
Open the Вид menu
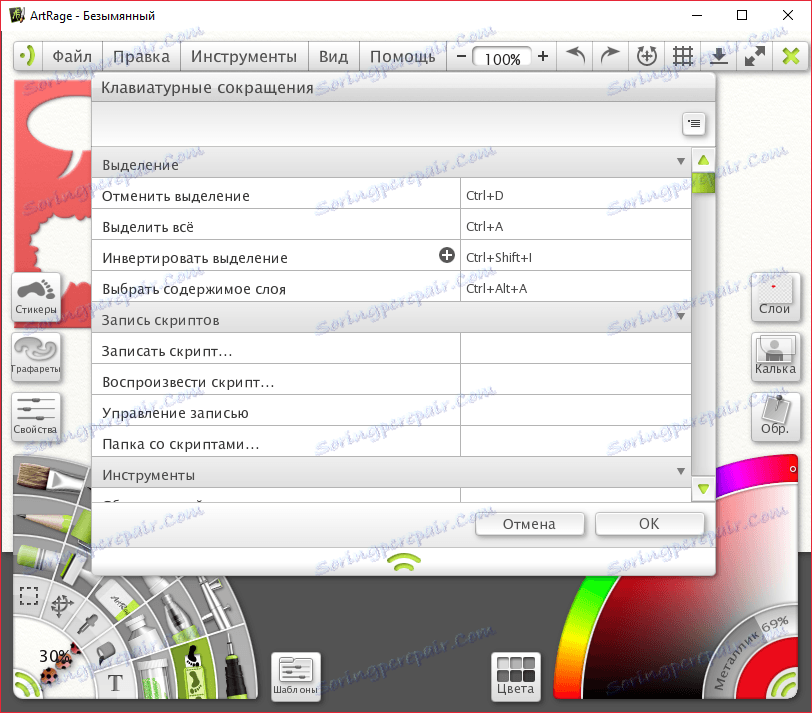[334, 56]
